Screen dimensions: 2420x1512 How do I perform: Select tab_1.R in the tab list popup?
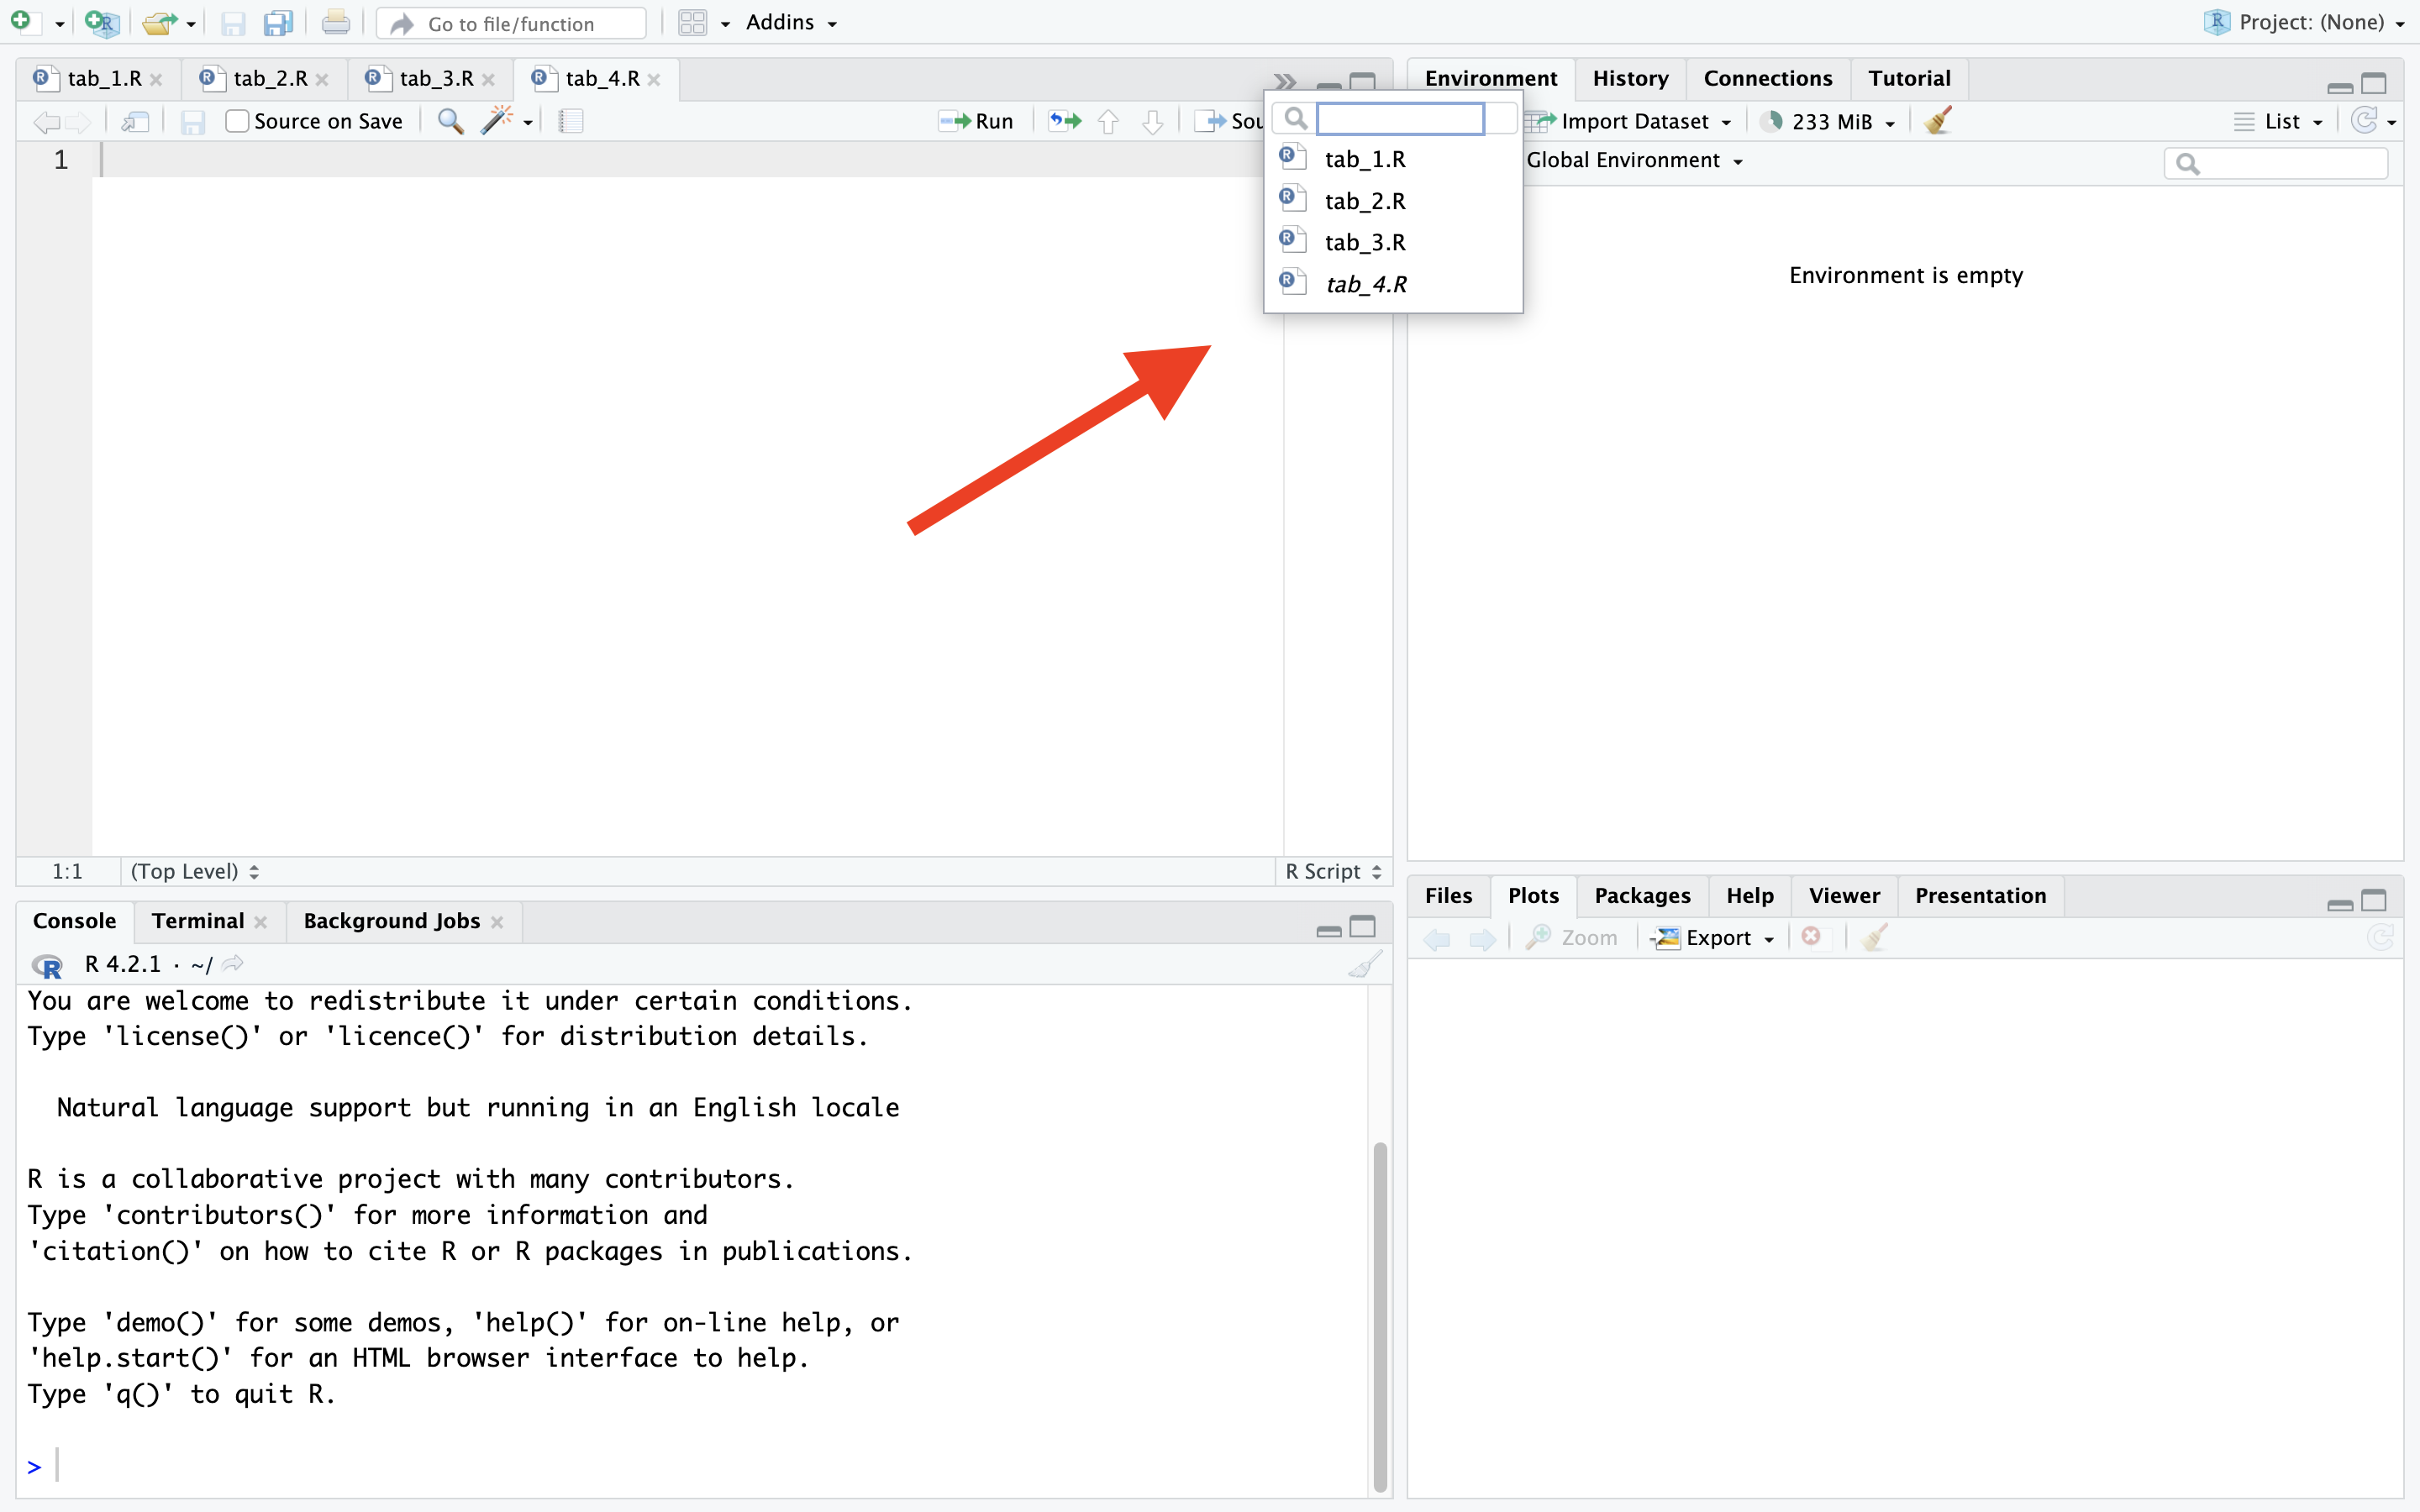[x=1393, y=159]
